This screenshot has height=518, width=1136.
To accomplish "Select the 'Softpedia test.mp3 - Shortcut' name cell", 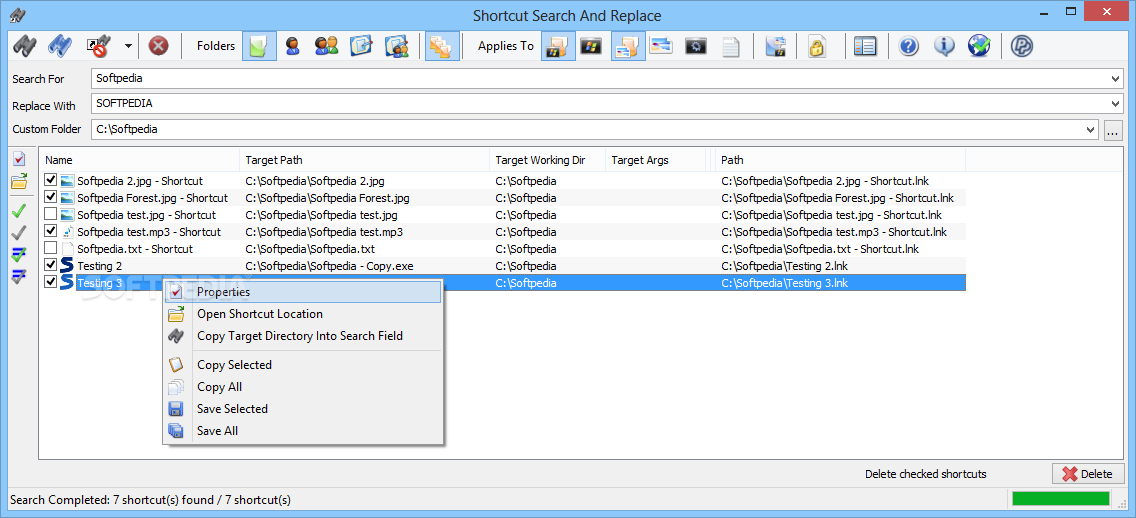I will click(x=149, y=232).
